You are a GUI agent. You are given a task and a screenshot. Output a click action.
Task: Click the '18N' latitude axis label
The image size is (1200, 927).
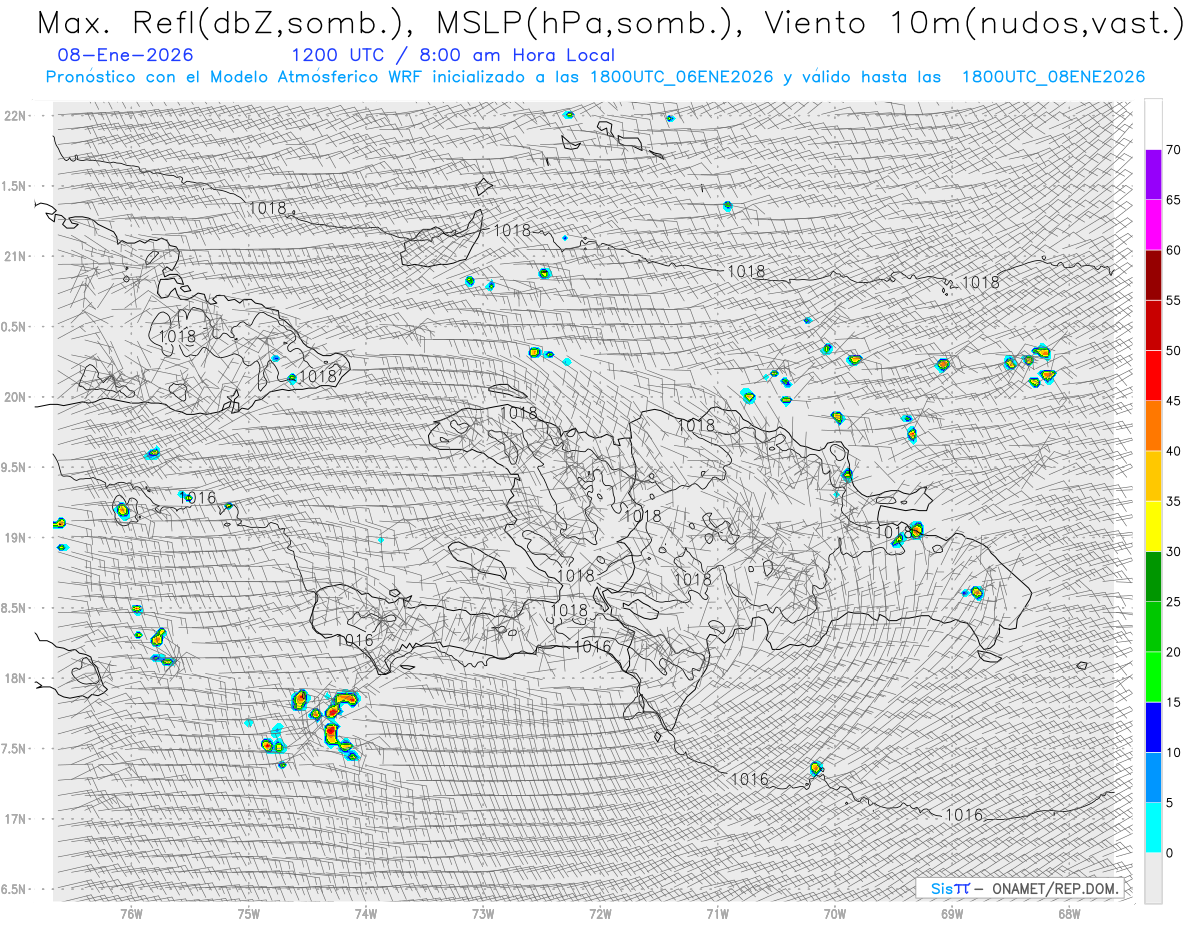pyautogui.click(x=16, y=678)
